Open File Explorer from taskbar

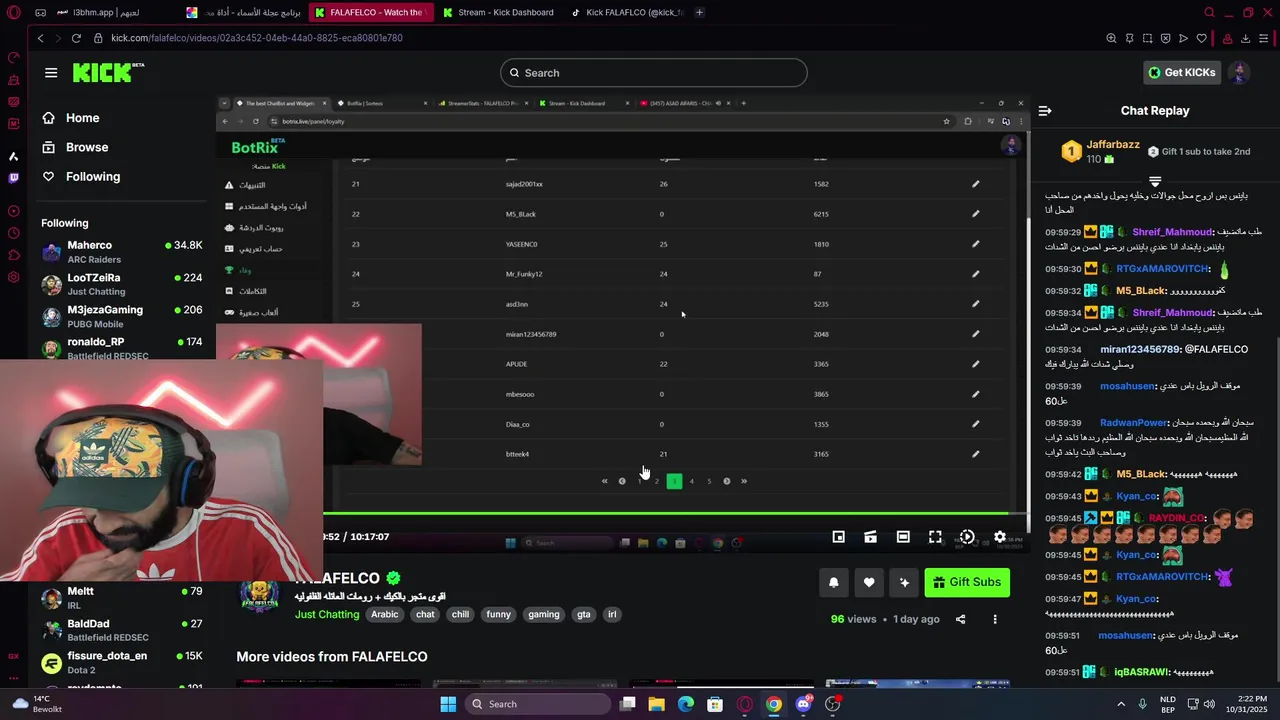tap(657, 704)
